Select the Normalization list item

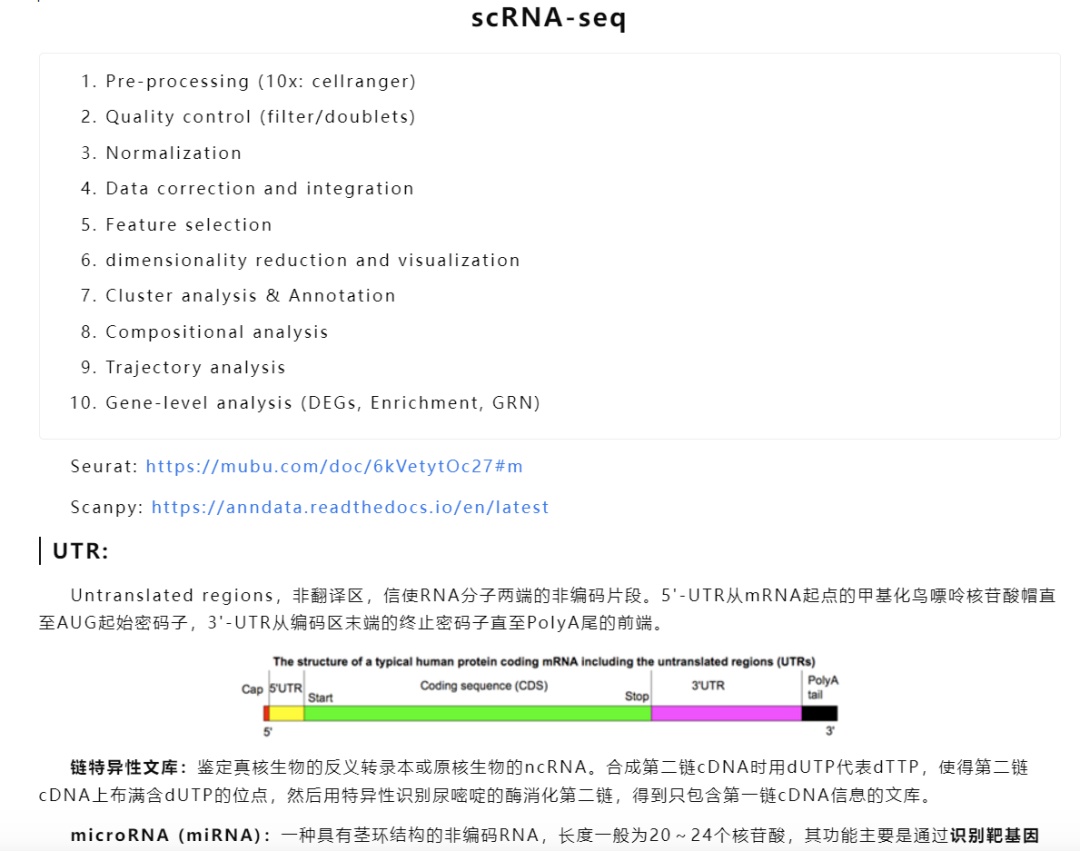pos(173,153)
